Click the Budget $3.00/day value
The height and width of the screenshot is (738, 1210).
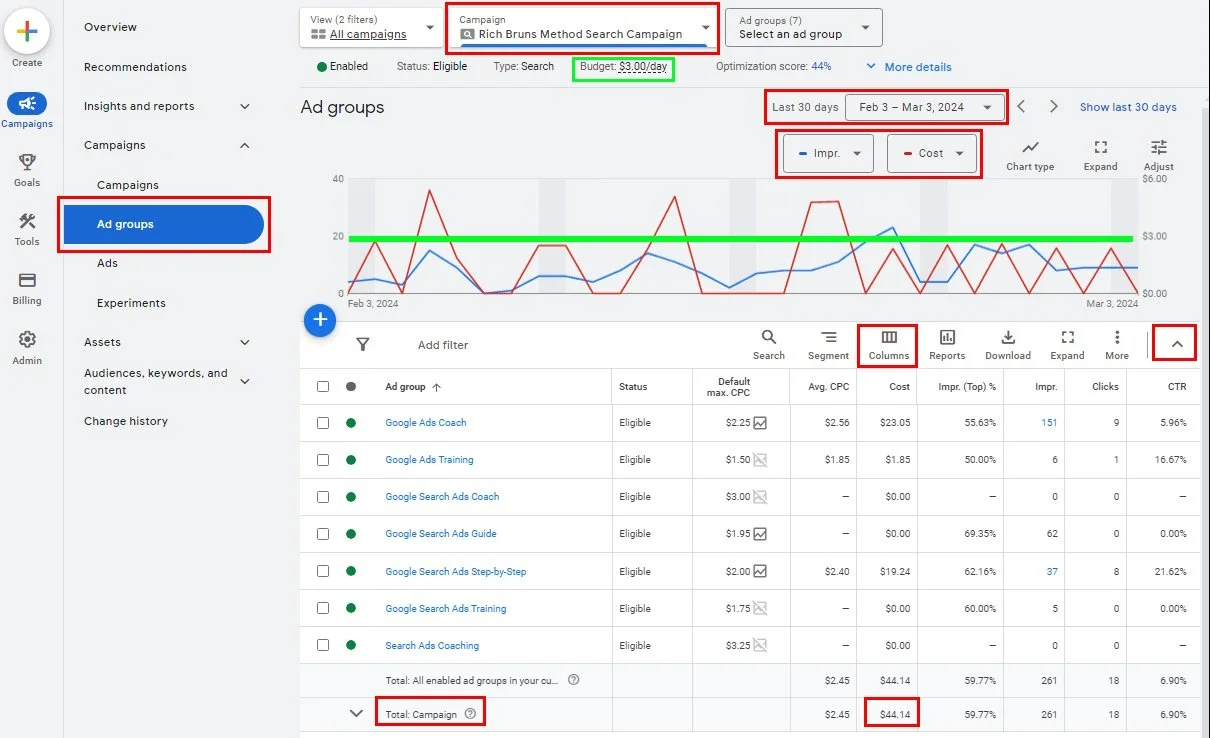pyautogui.click(x=643, y=67)
